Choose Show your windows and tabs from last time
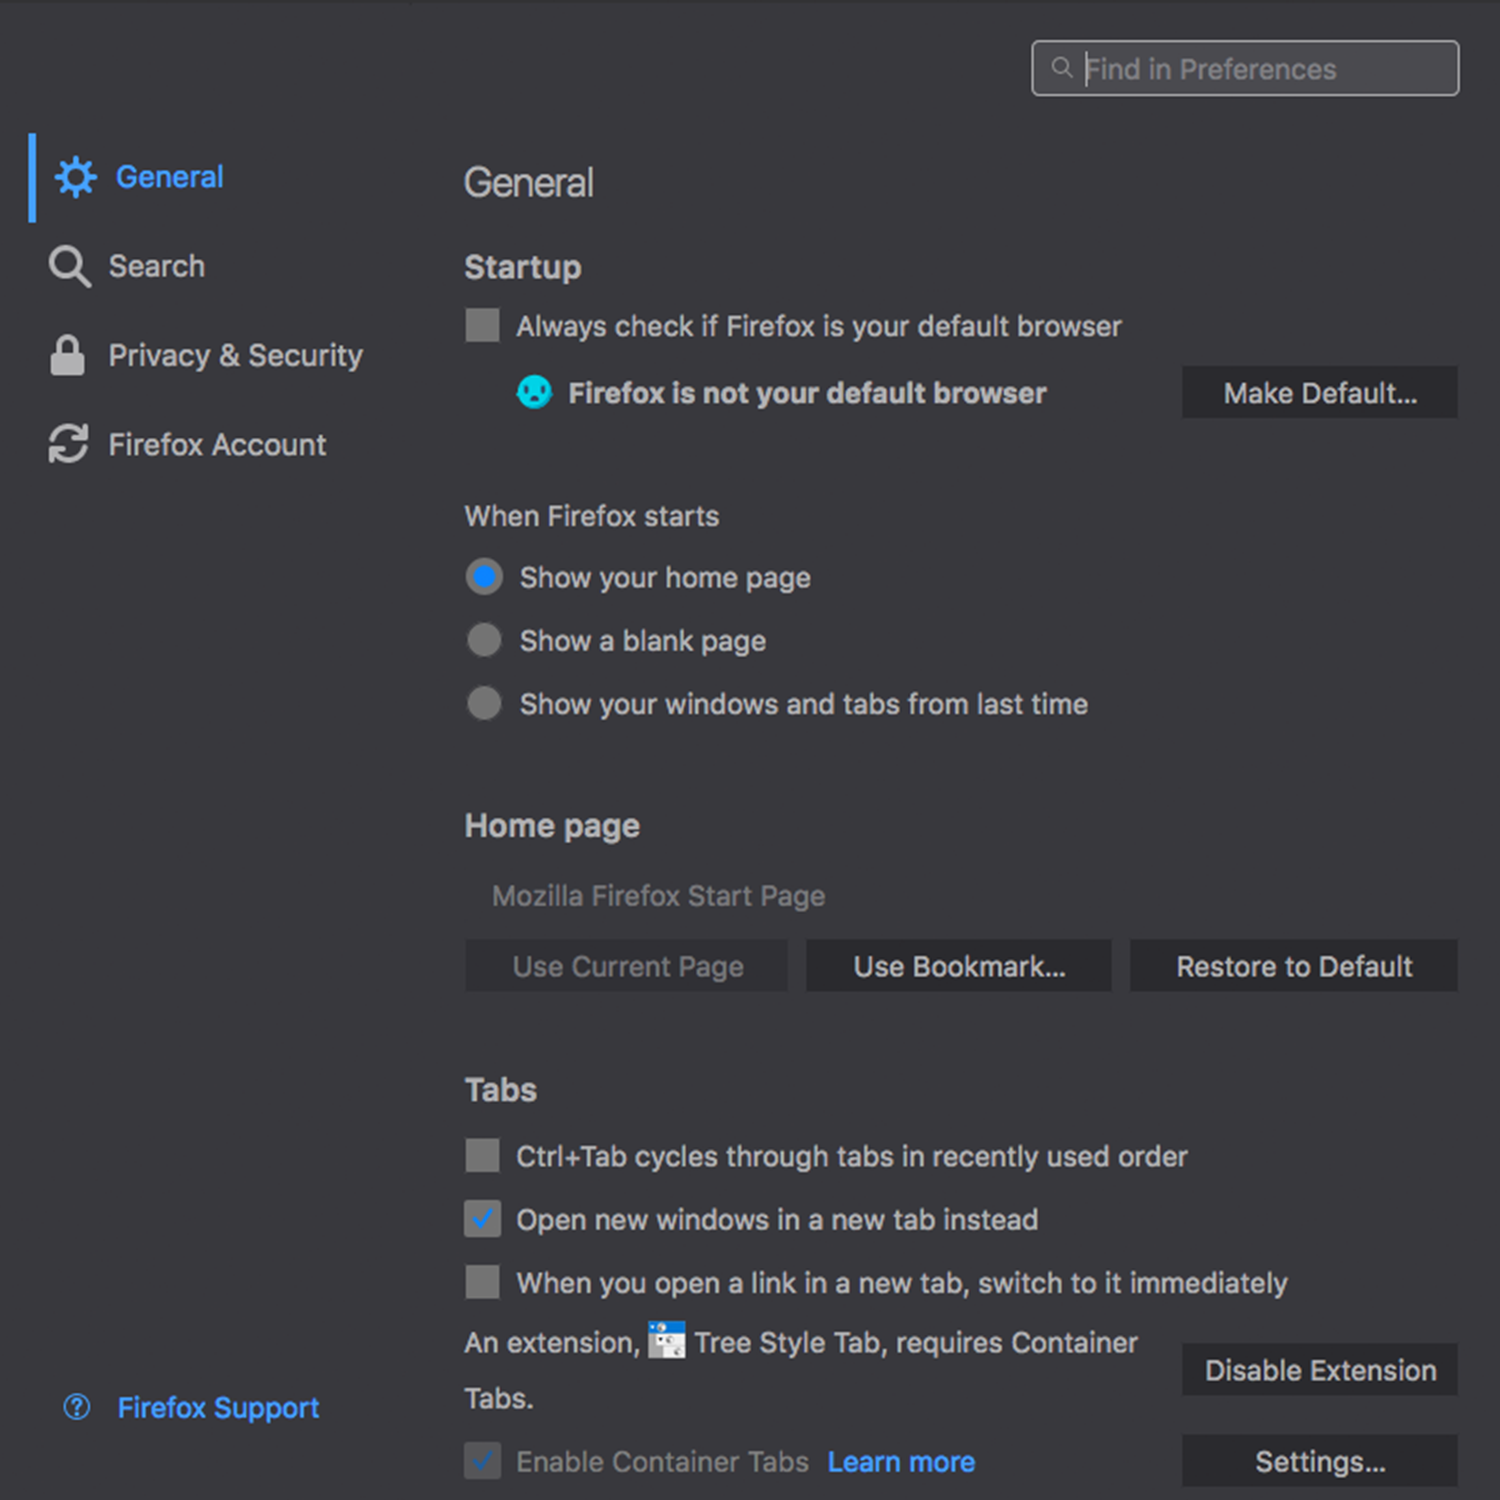Viewport: 1500px width, 1500px height. click(x=484, y=703)
